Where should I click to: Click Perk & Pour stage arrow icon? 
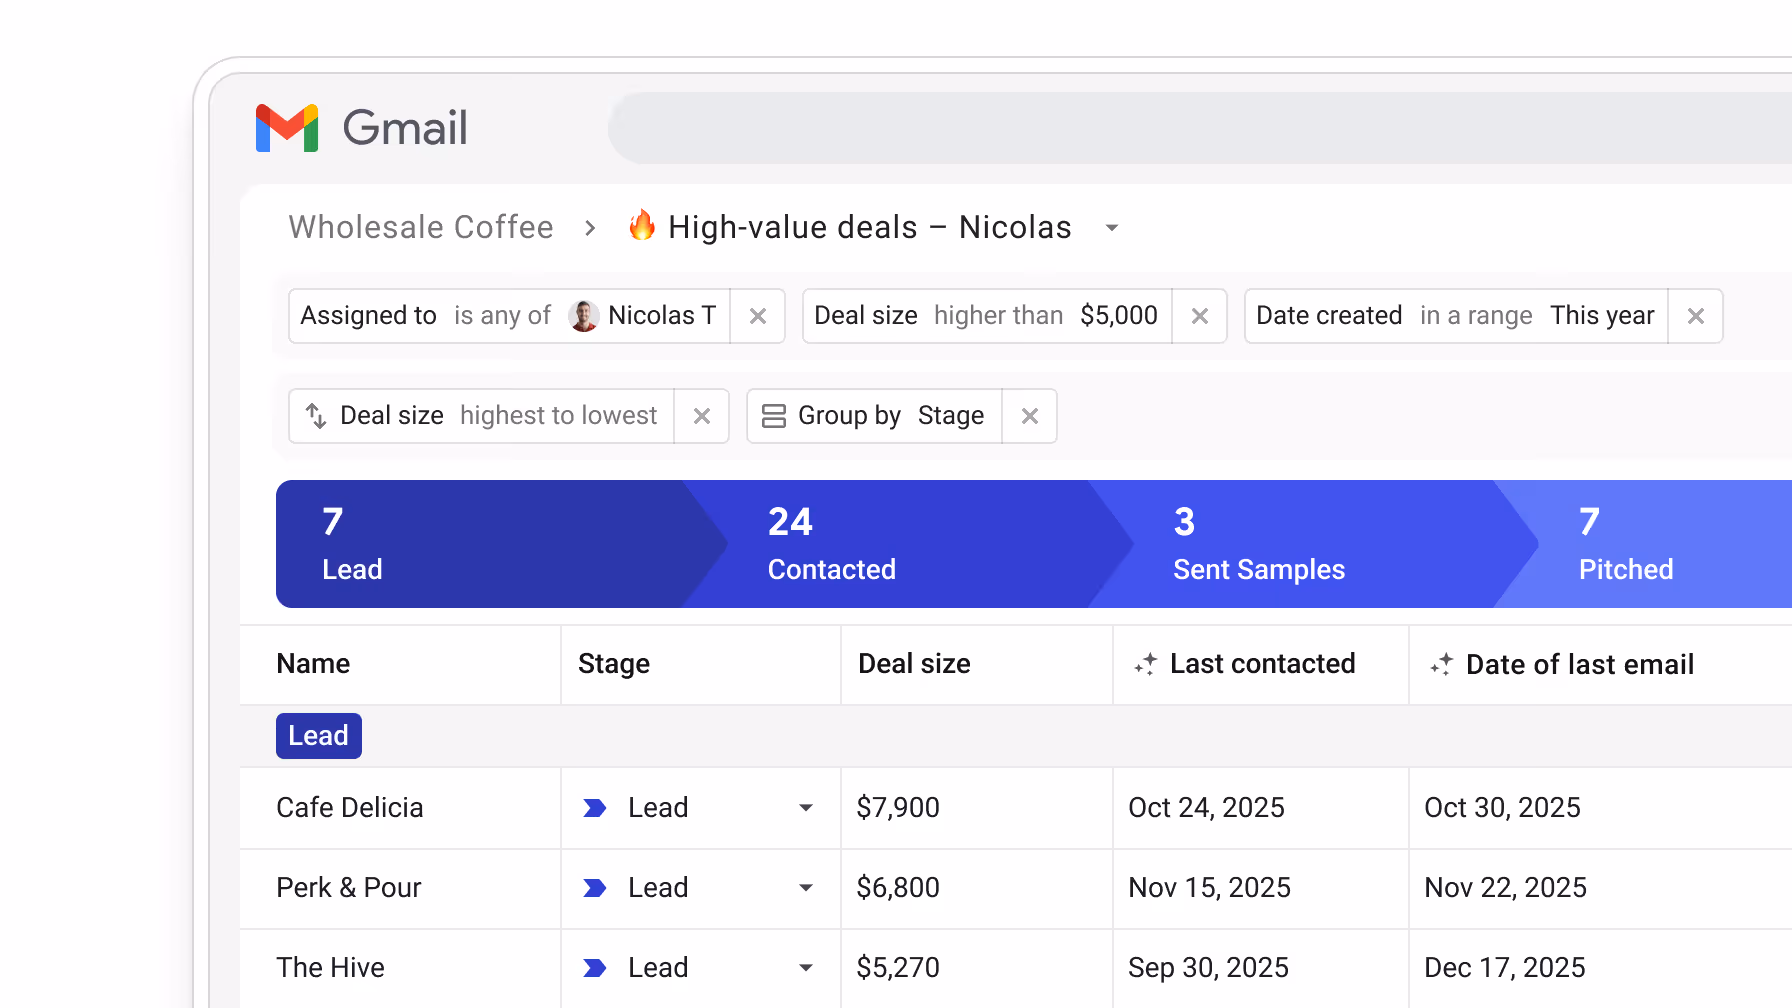[x=595, y=888]
